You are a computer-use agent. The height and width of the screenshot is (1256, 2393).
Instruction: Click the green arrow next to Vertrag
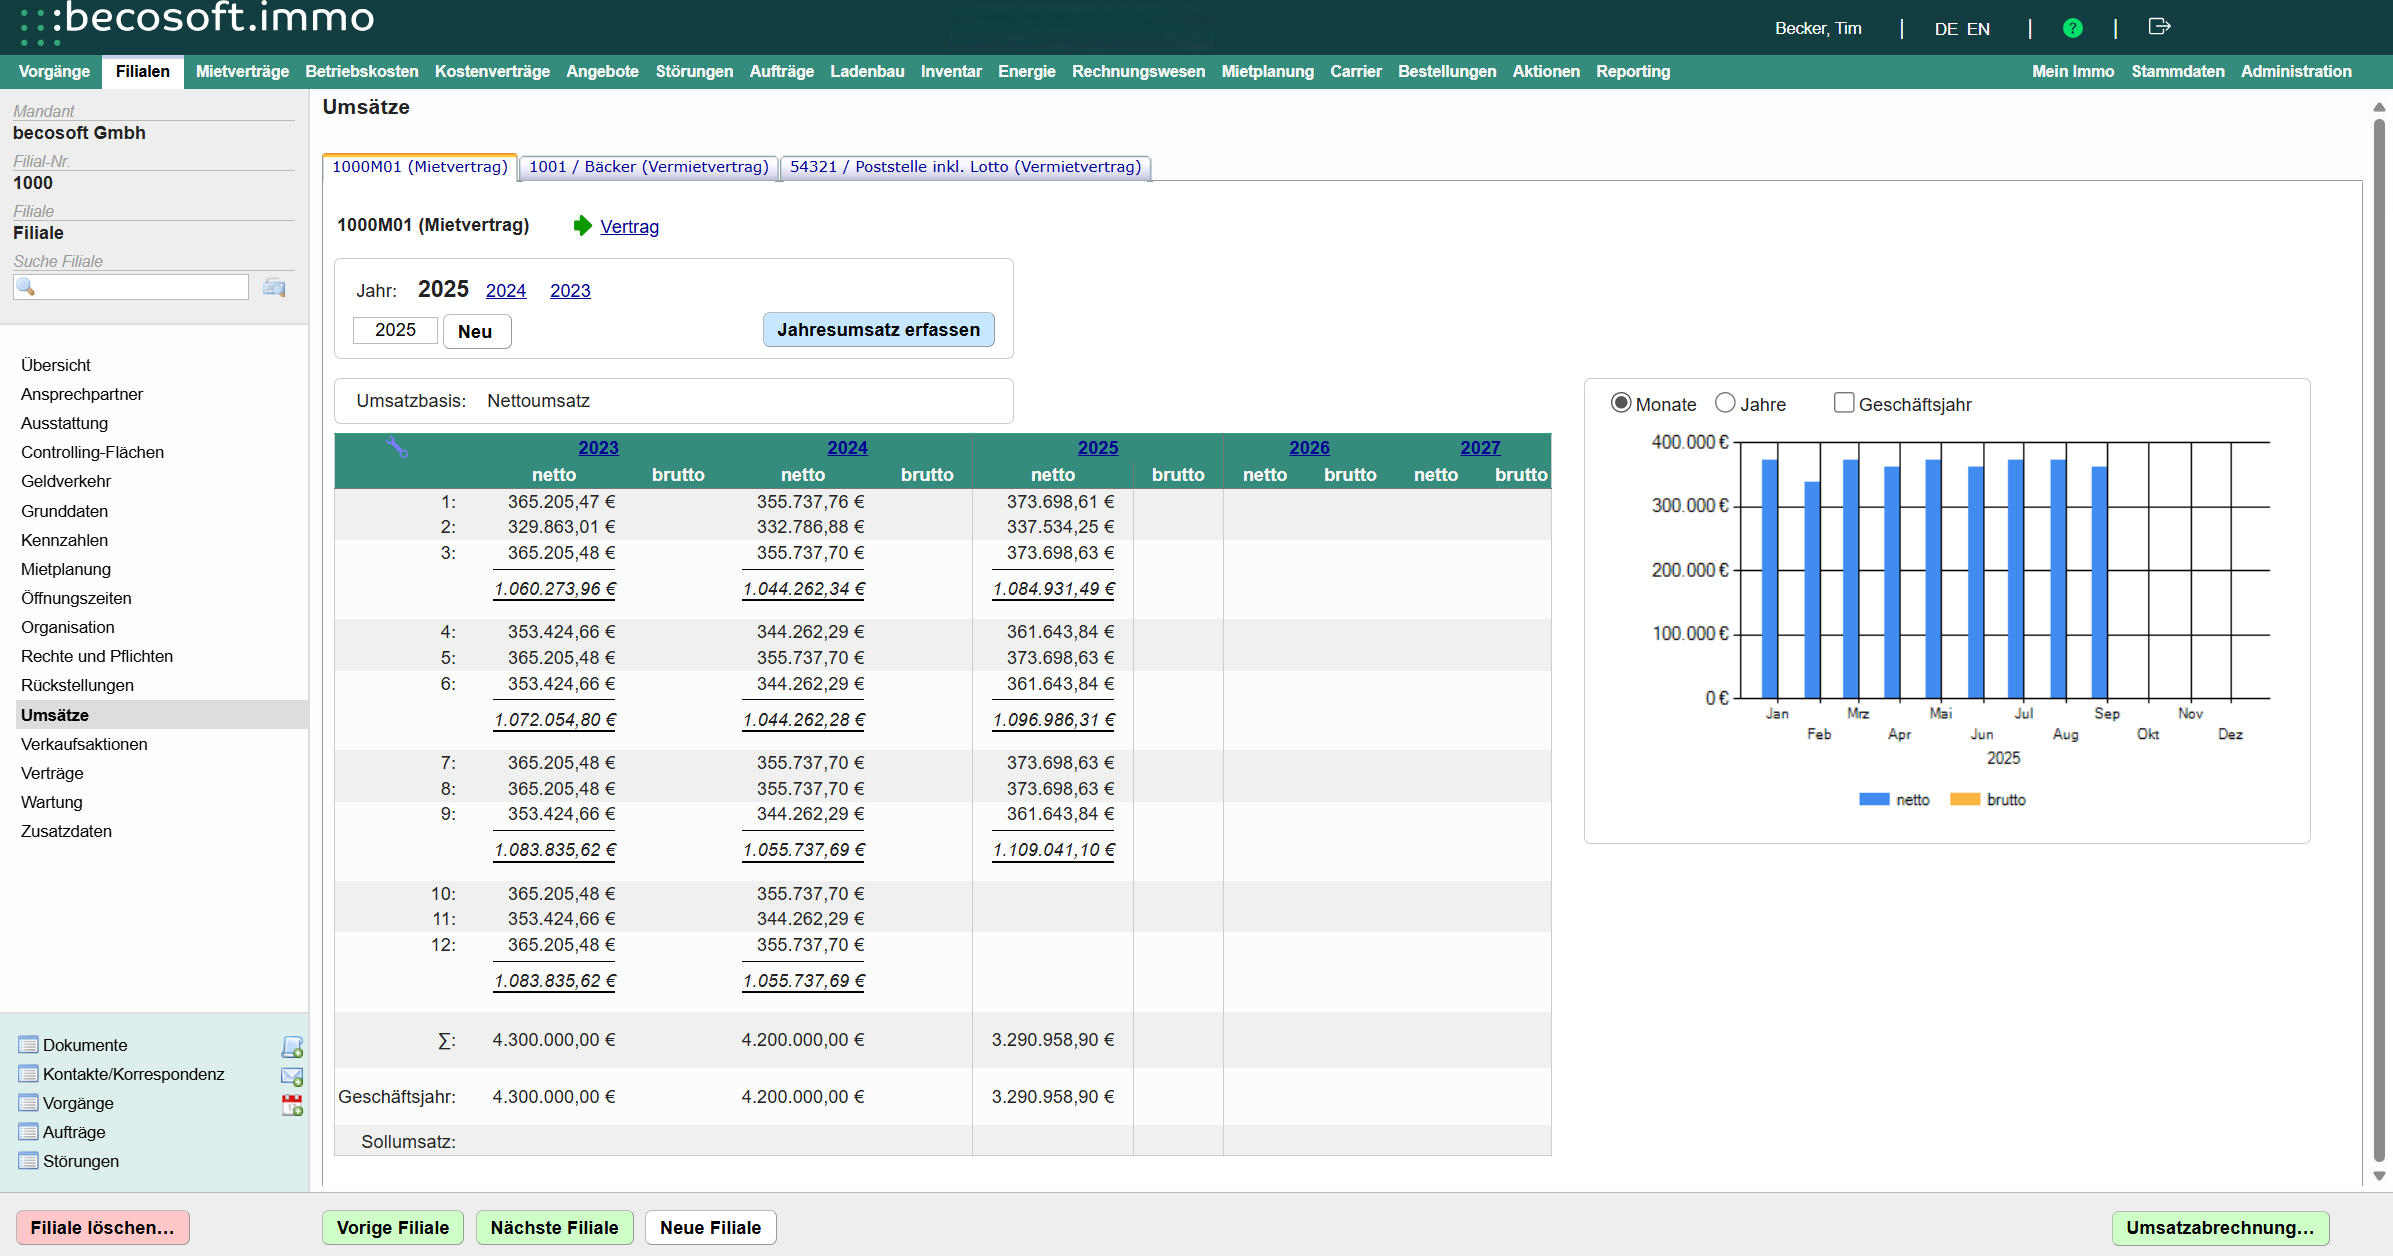[x=582, y=226]
